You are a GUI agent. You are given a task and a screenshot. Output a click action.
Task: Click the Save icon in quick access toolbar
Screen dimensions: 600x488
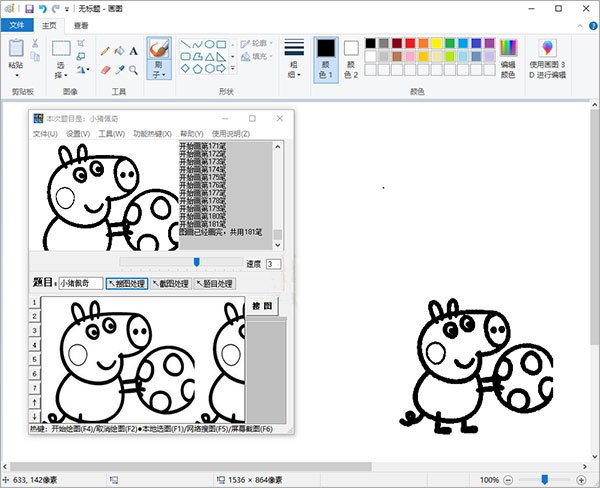coord(29,8)
